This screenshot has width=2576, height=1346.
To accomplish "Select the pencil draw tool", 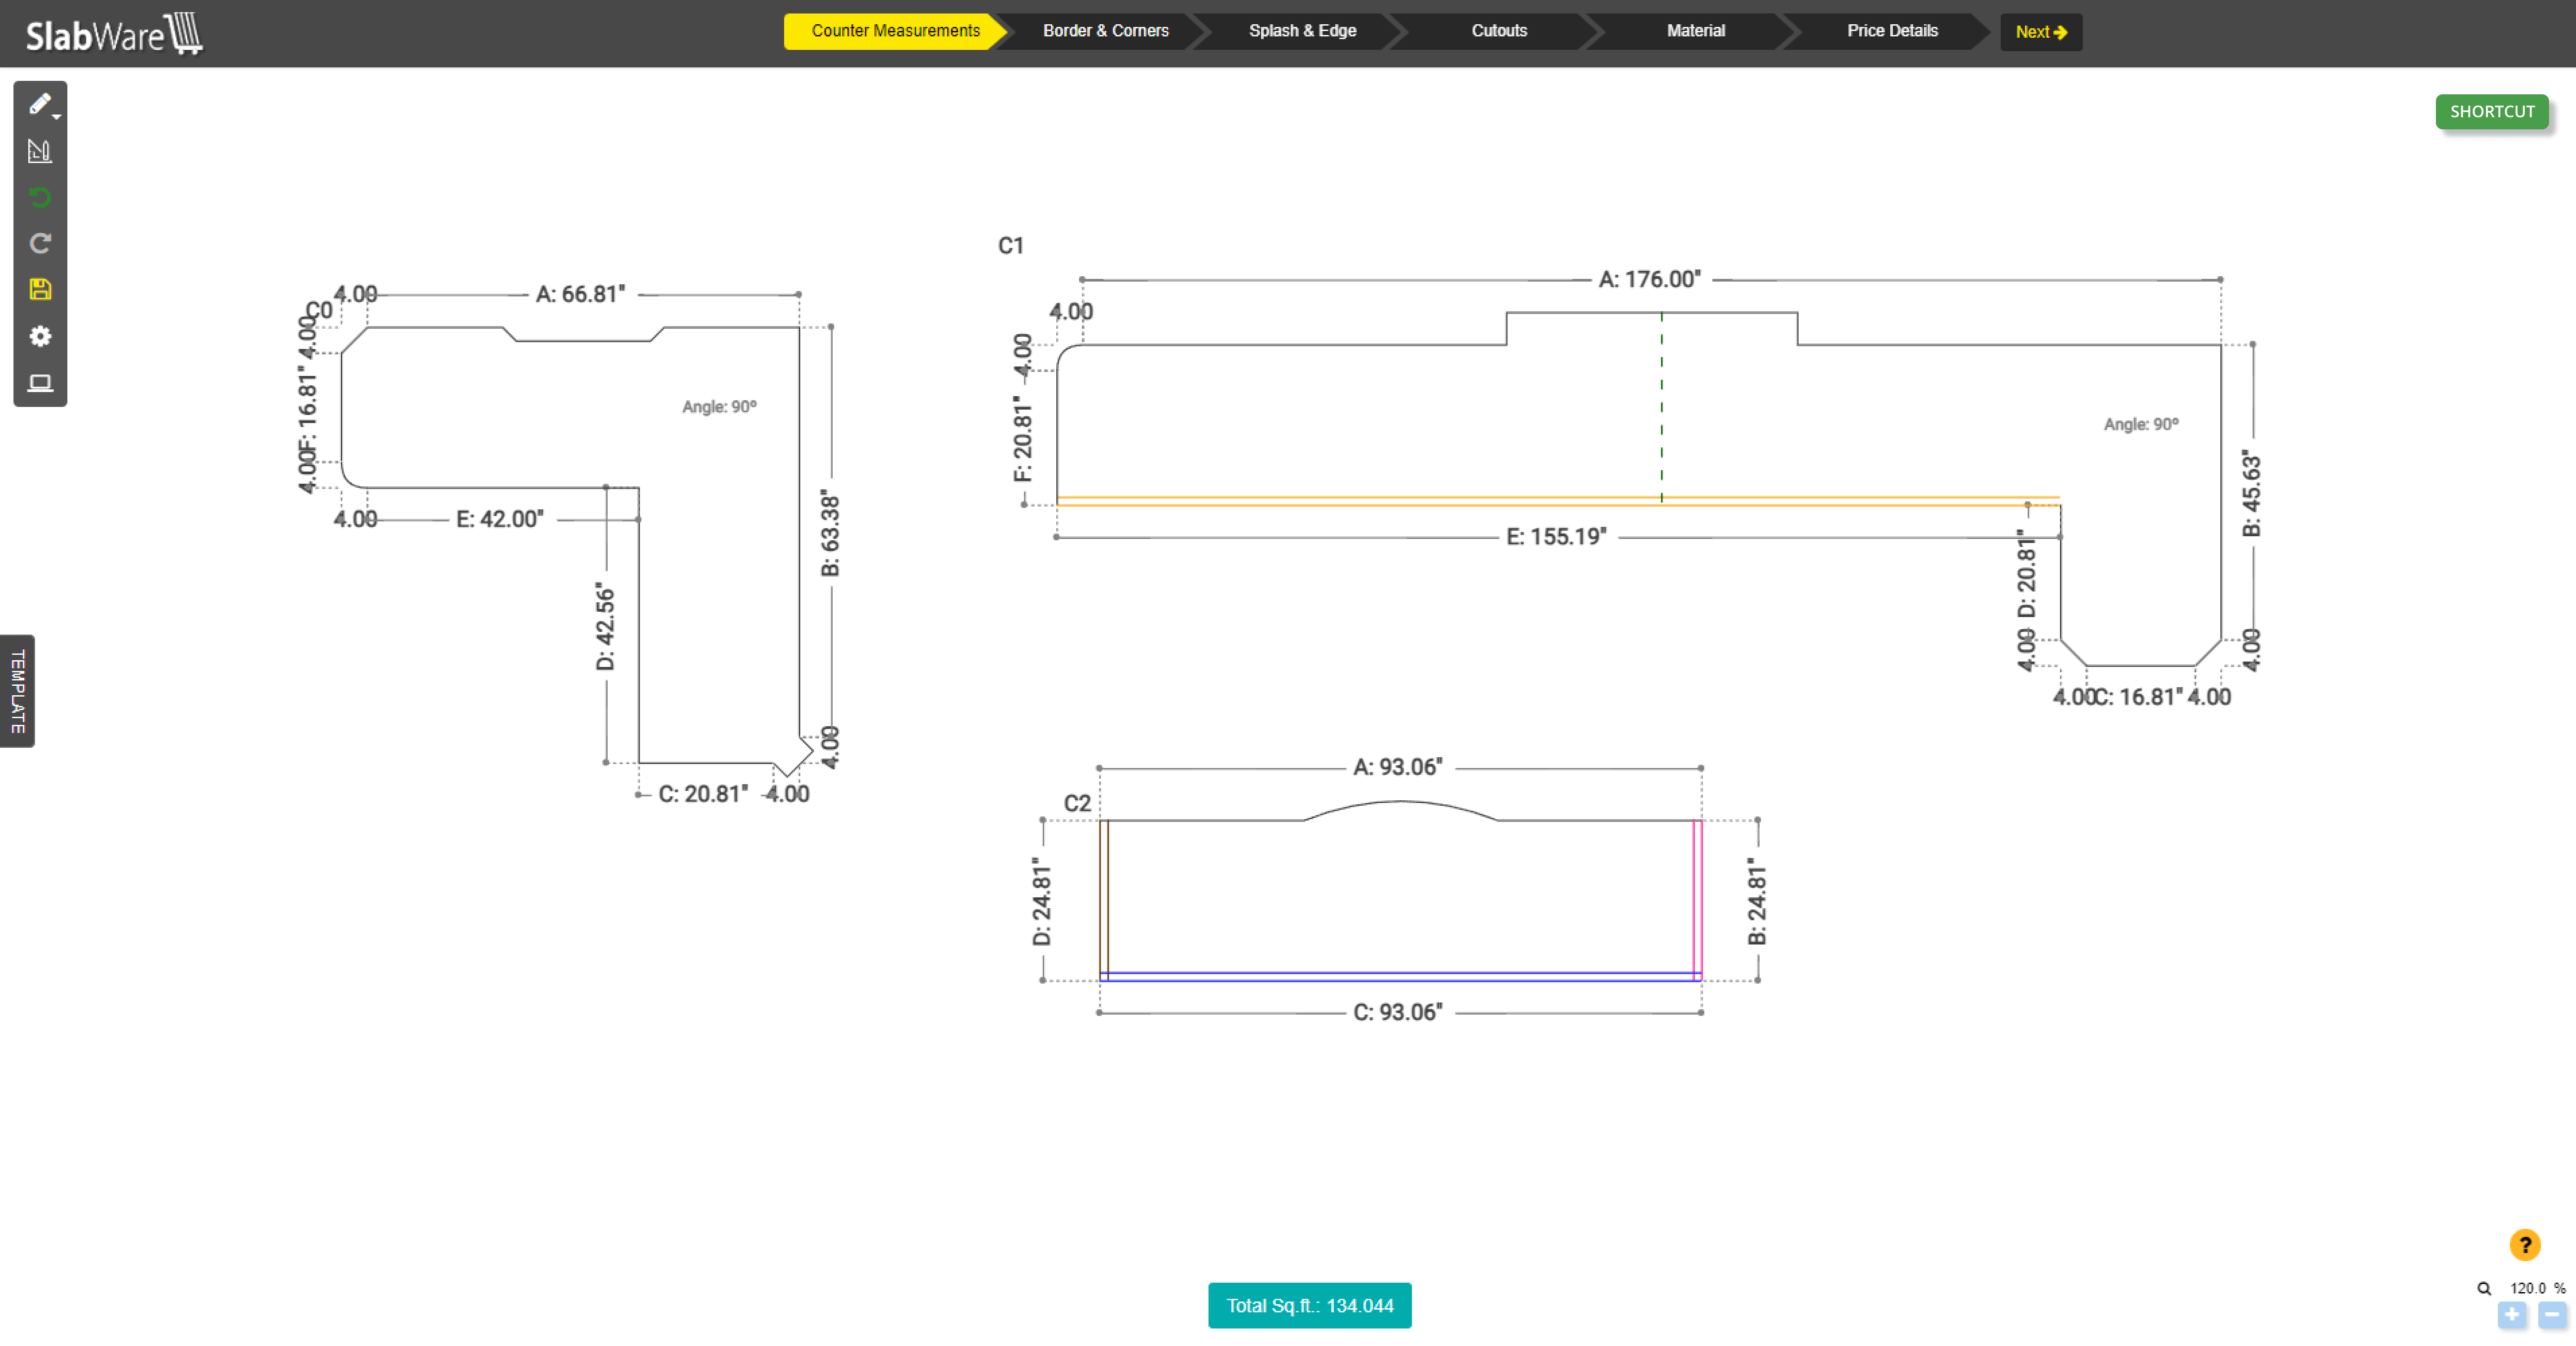I will (39, 104).
